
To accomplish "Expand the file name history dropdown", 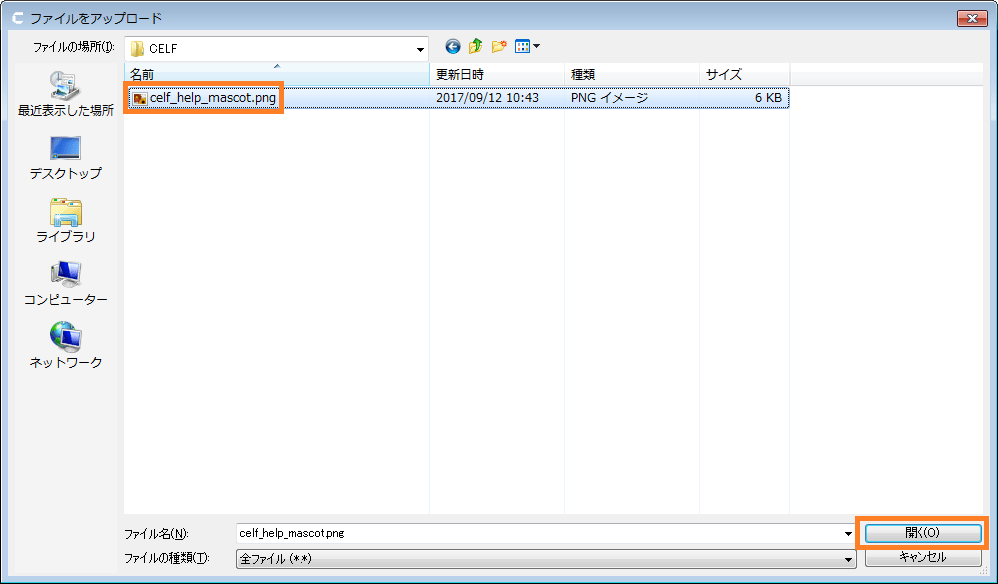I will pos(849,534).
